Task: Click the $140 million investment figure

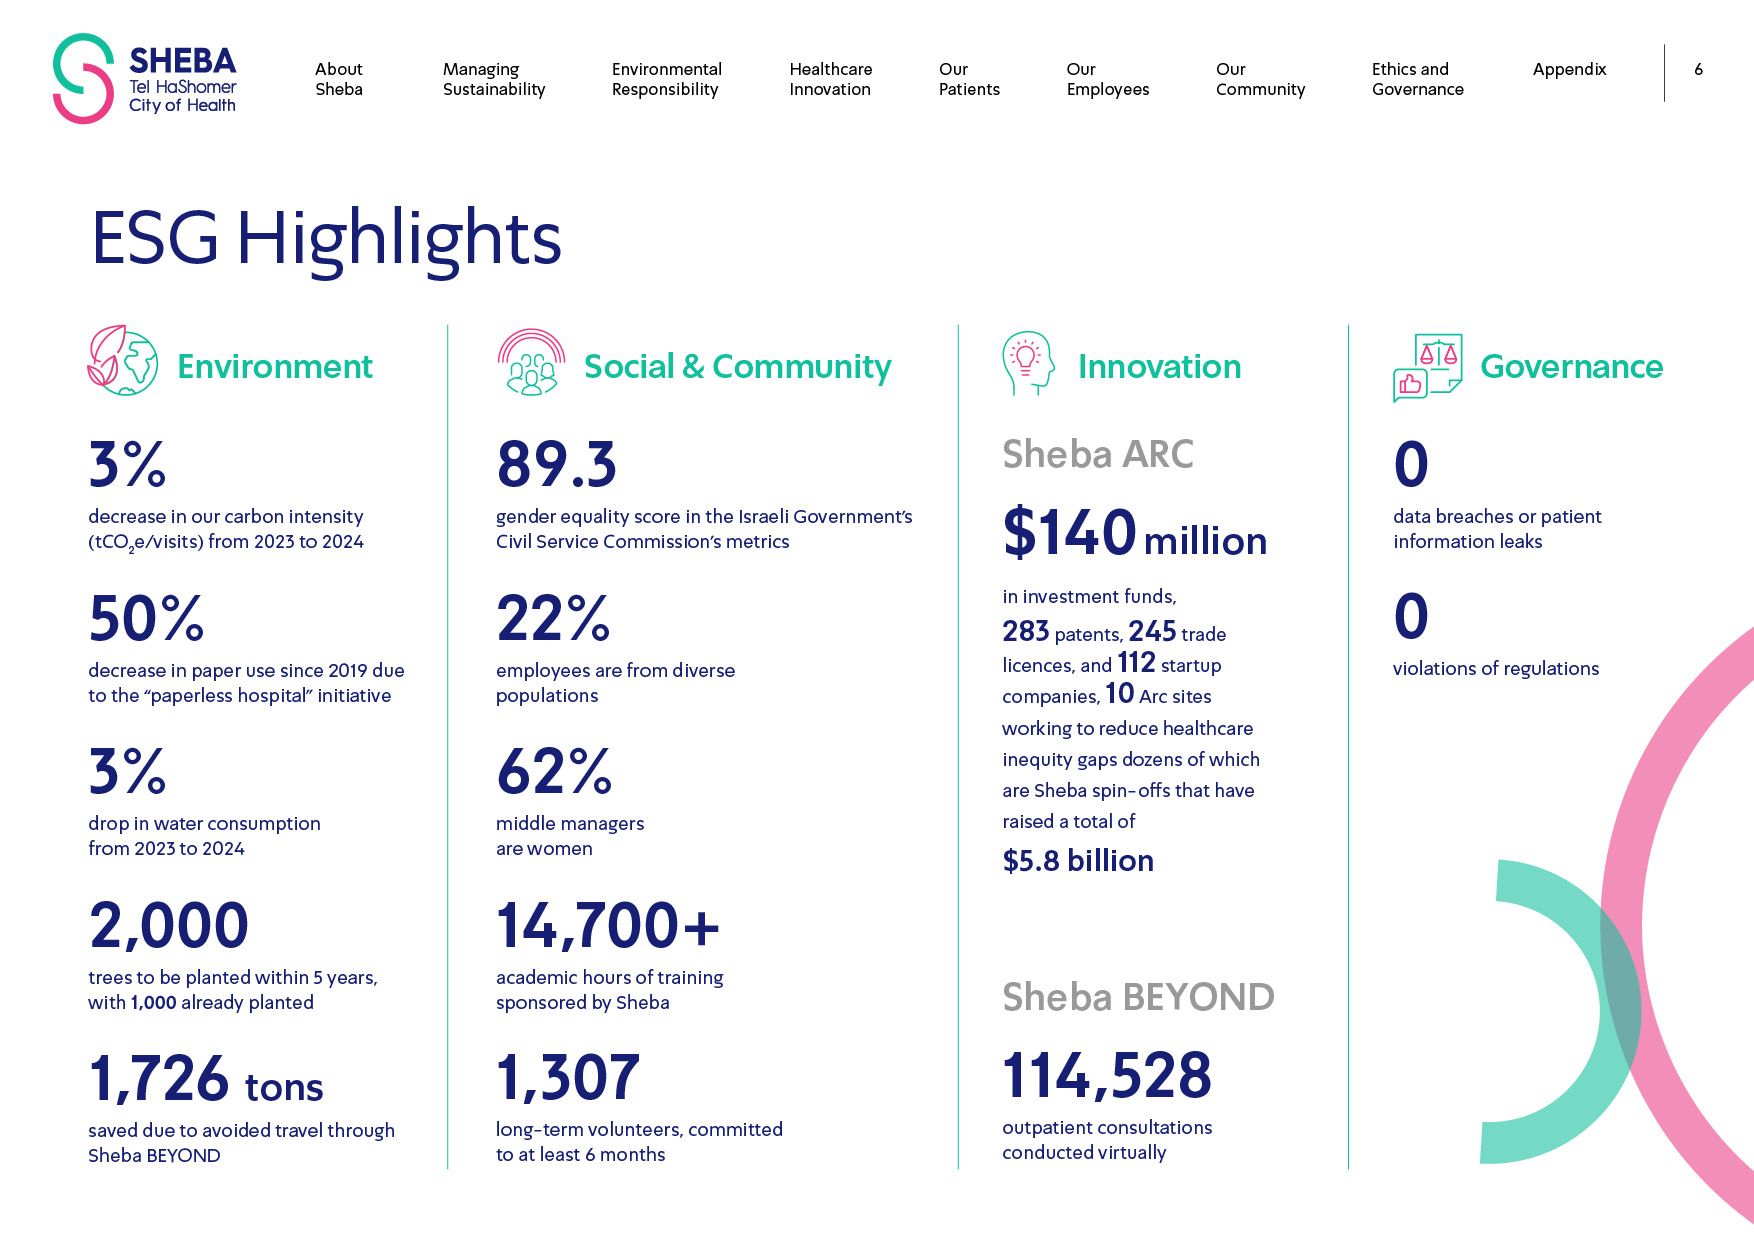Action: (1134, 533)
